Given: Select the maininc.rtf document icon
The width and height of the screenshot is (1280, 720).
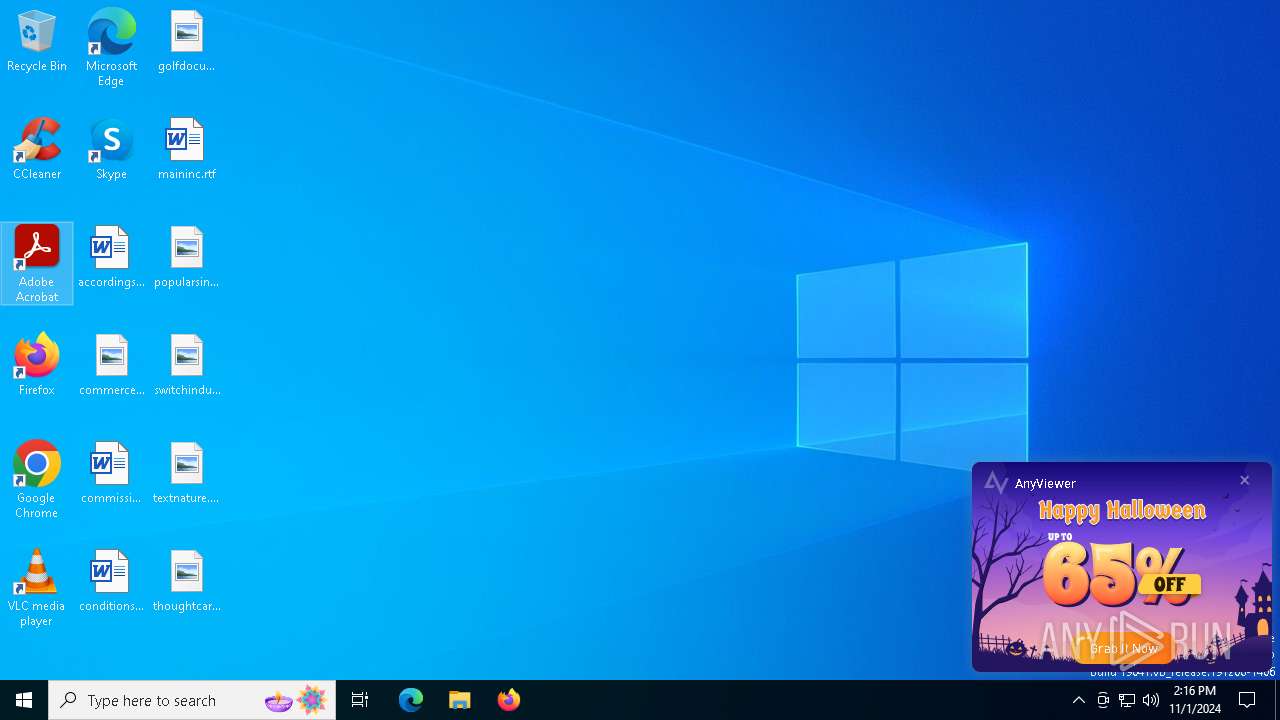Looking at the screenshot, I should click(186, 149).
